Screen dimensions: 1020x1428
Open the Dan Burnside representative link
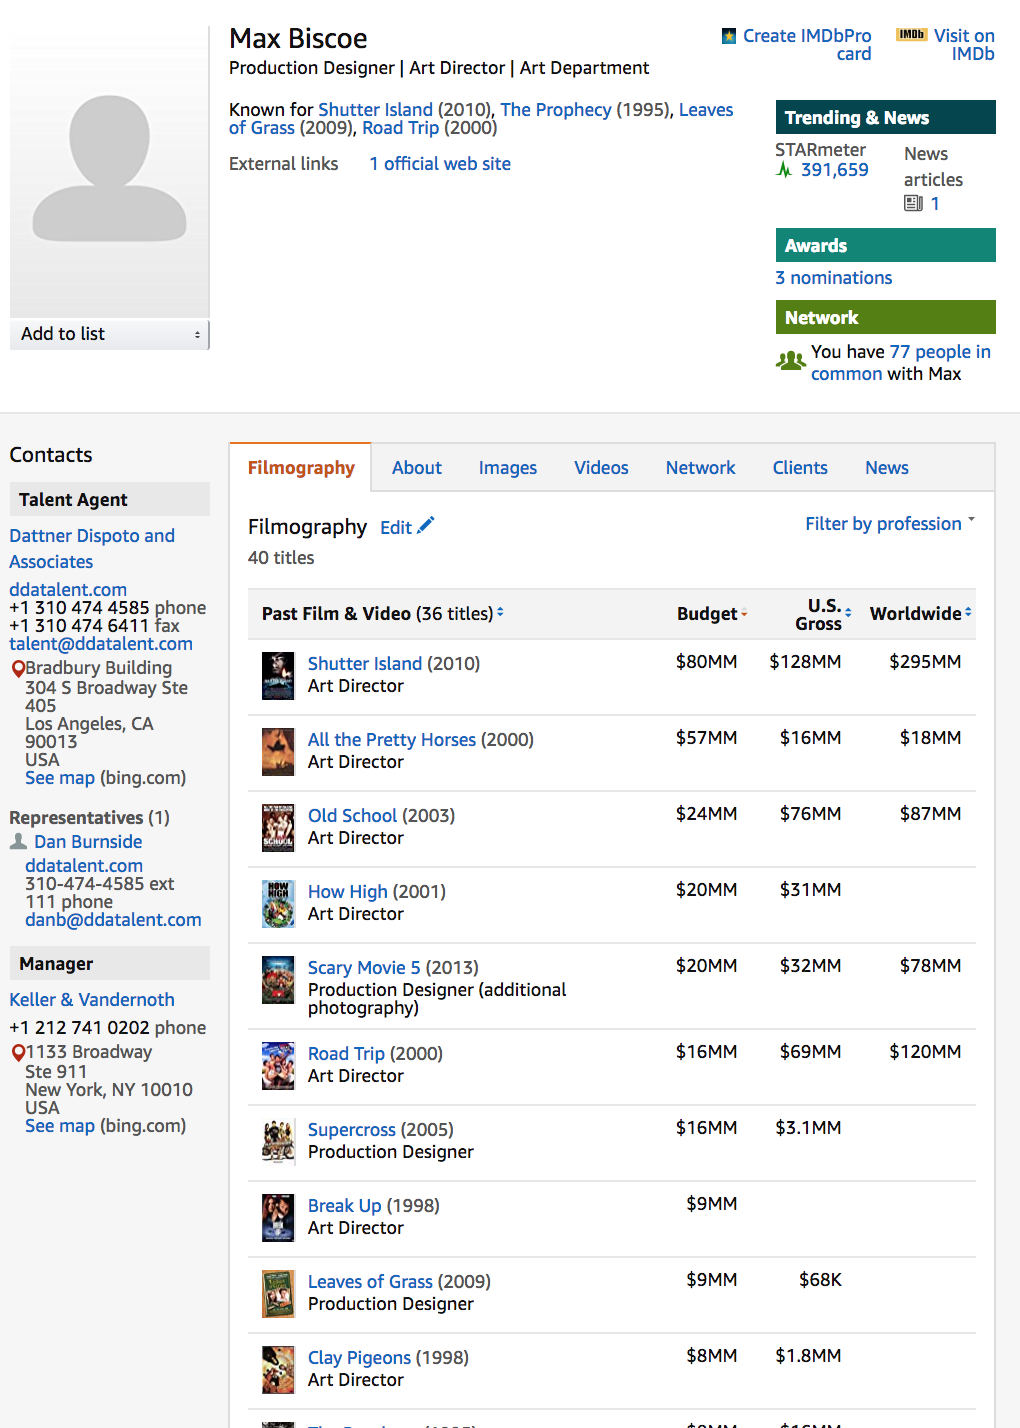click(88, 842)
